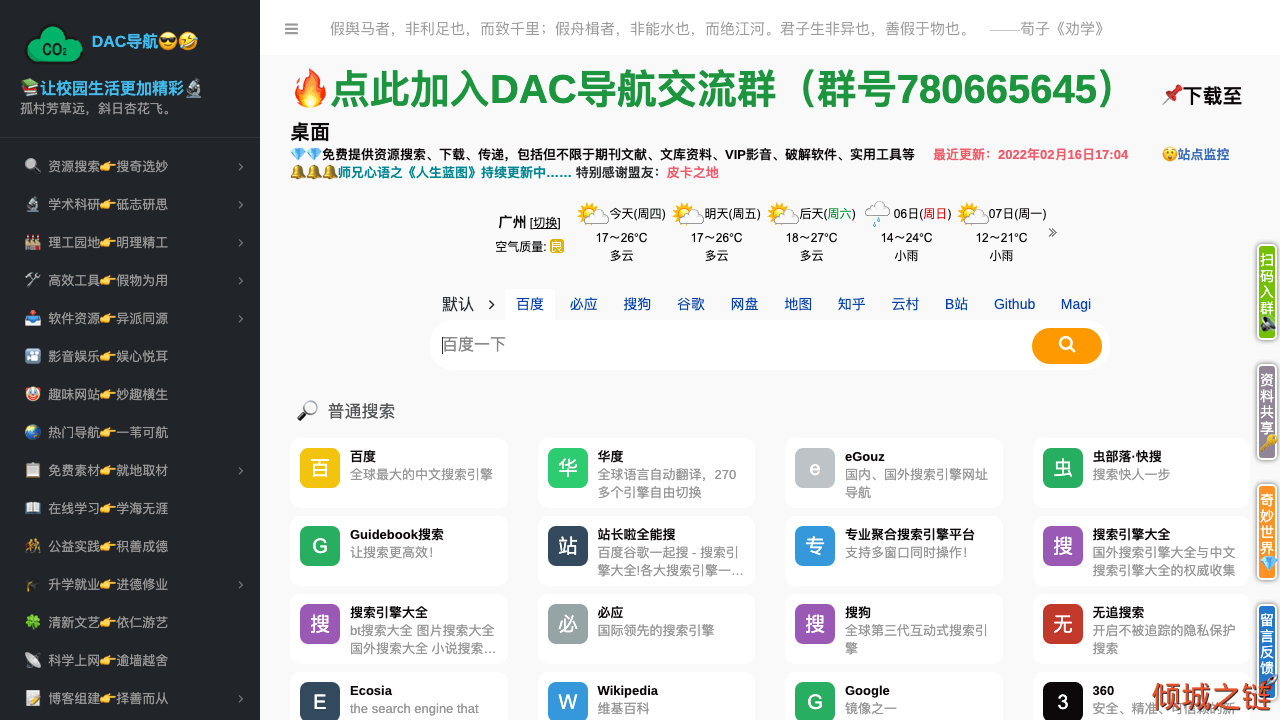The width and height of the screenshot is (1280, 720).
Task: Open 博客组建 sidebar item
Action: click(x=130, y=698)
